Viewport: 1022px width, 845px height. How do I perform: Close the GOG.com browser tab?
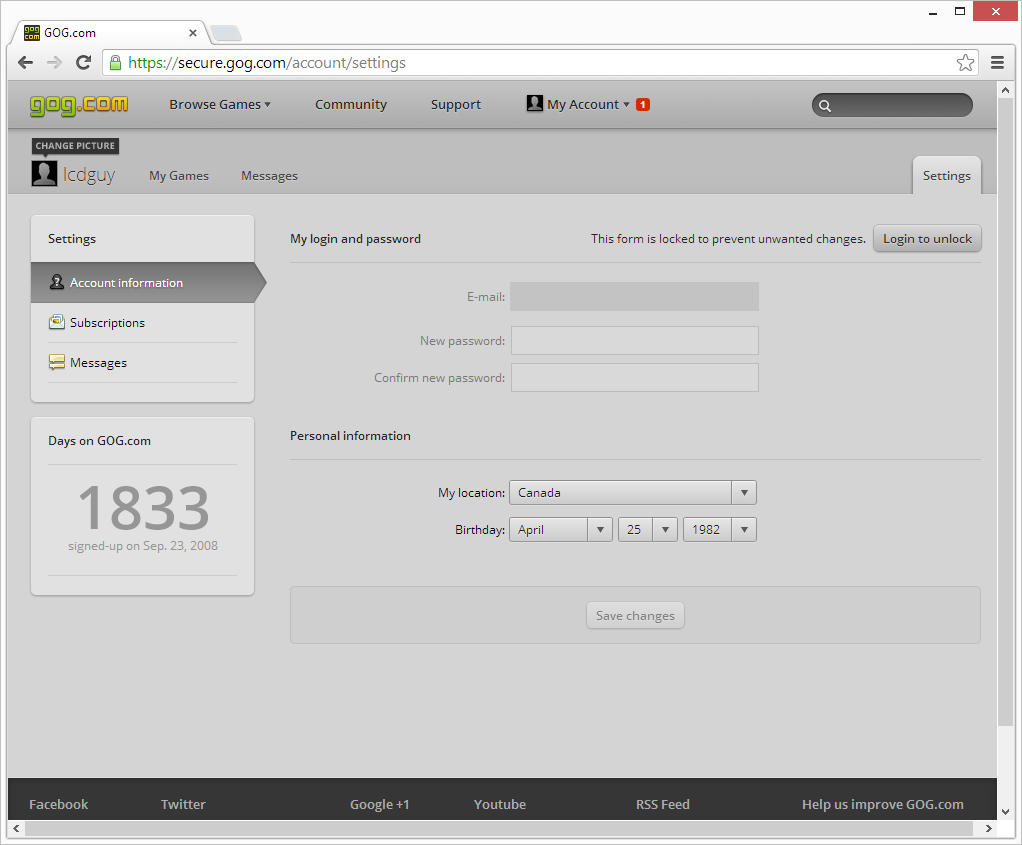(193, 33)
